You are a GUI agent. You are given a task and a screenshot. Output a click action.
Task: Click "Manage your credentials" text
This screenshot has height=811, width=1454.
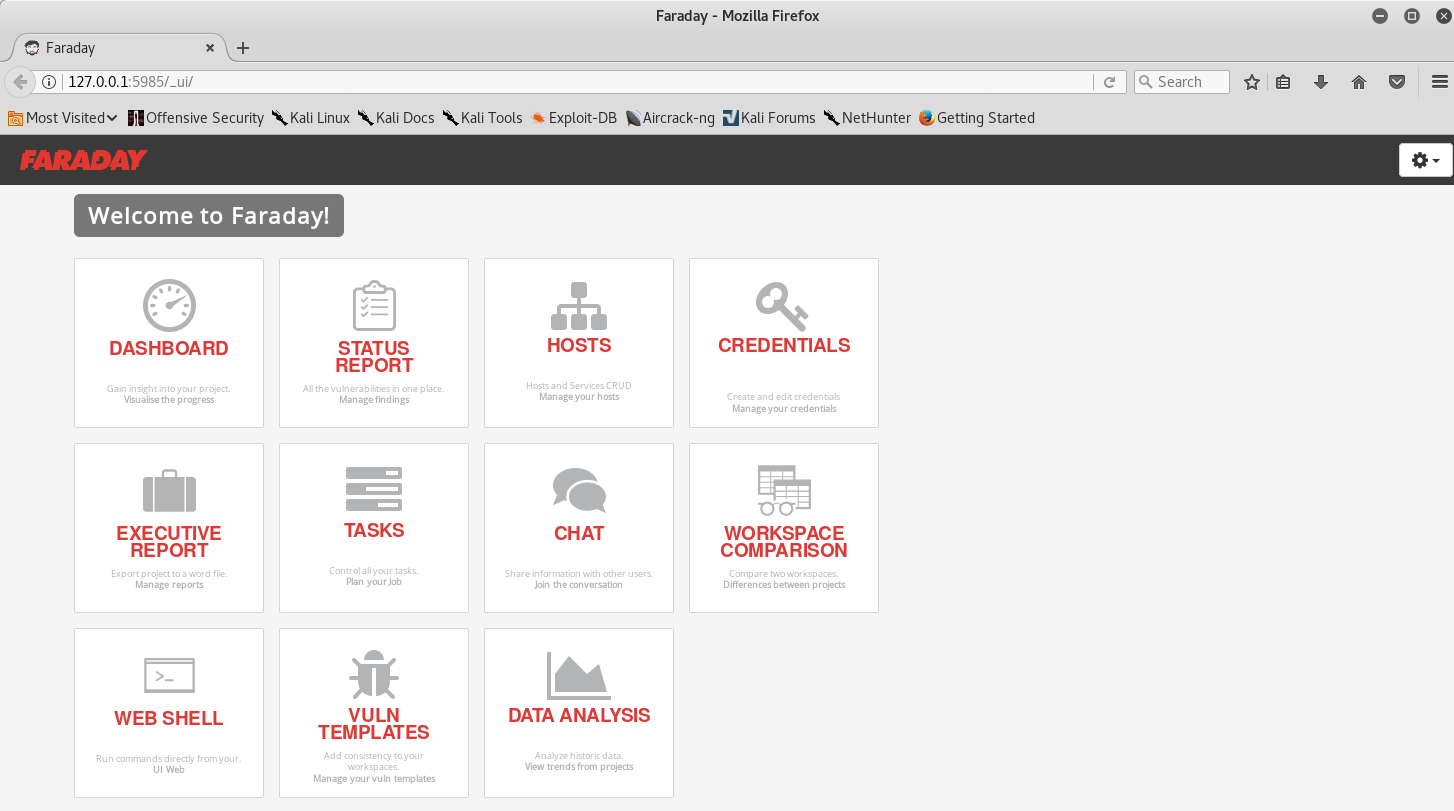point(784,409)
